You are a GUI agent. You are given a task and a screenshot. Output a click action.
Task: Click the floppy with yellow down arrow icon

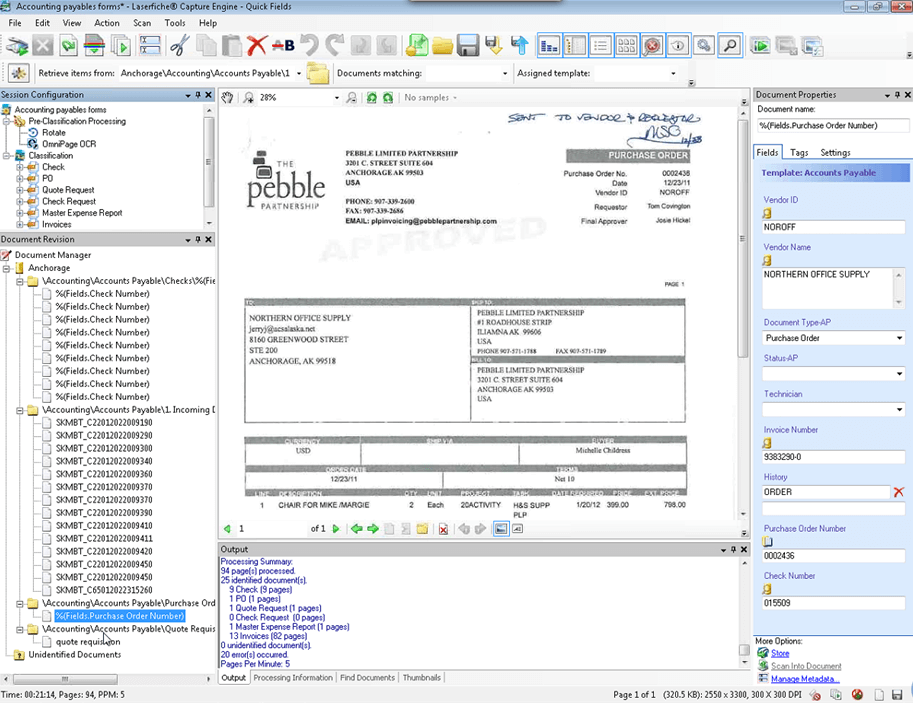click(x=494, y=45)
